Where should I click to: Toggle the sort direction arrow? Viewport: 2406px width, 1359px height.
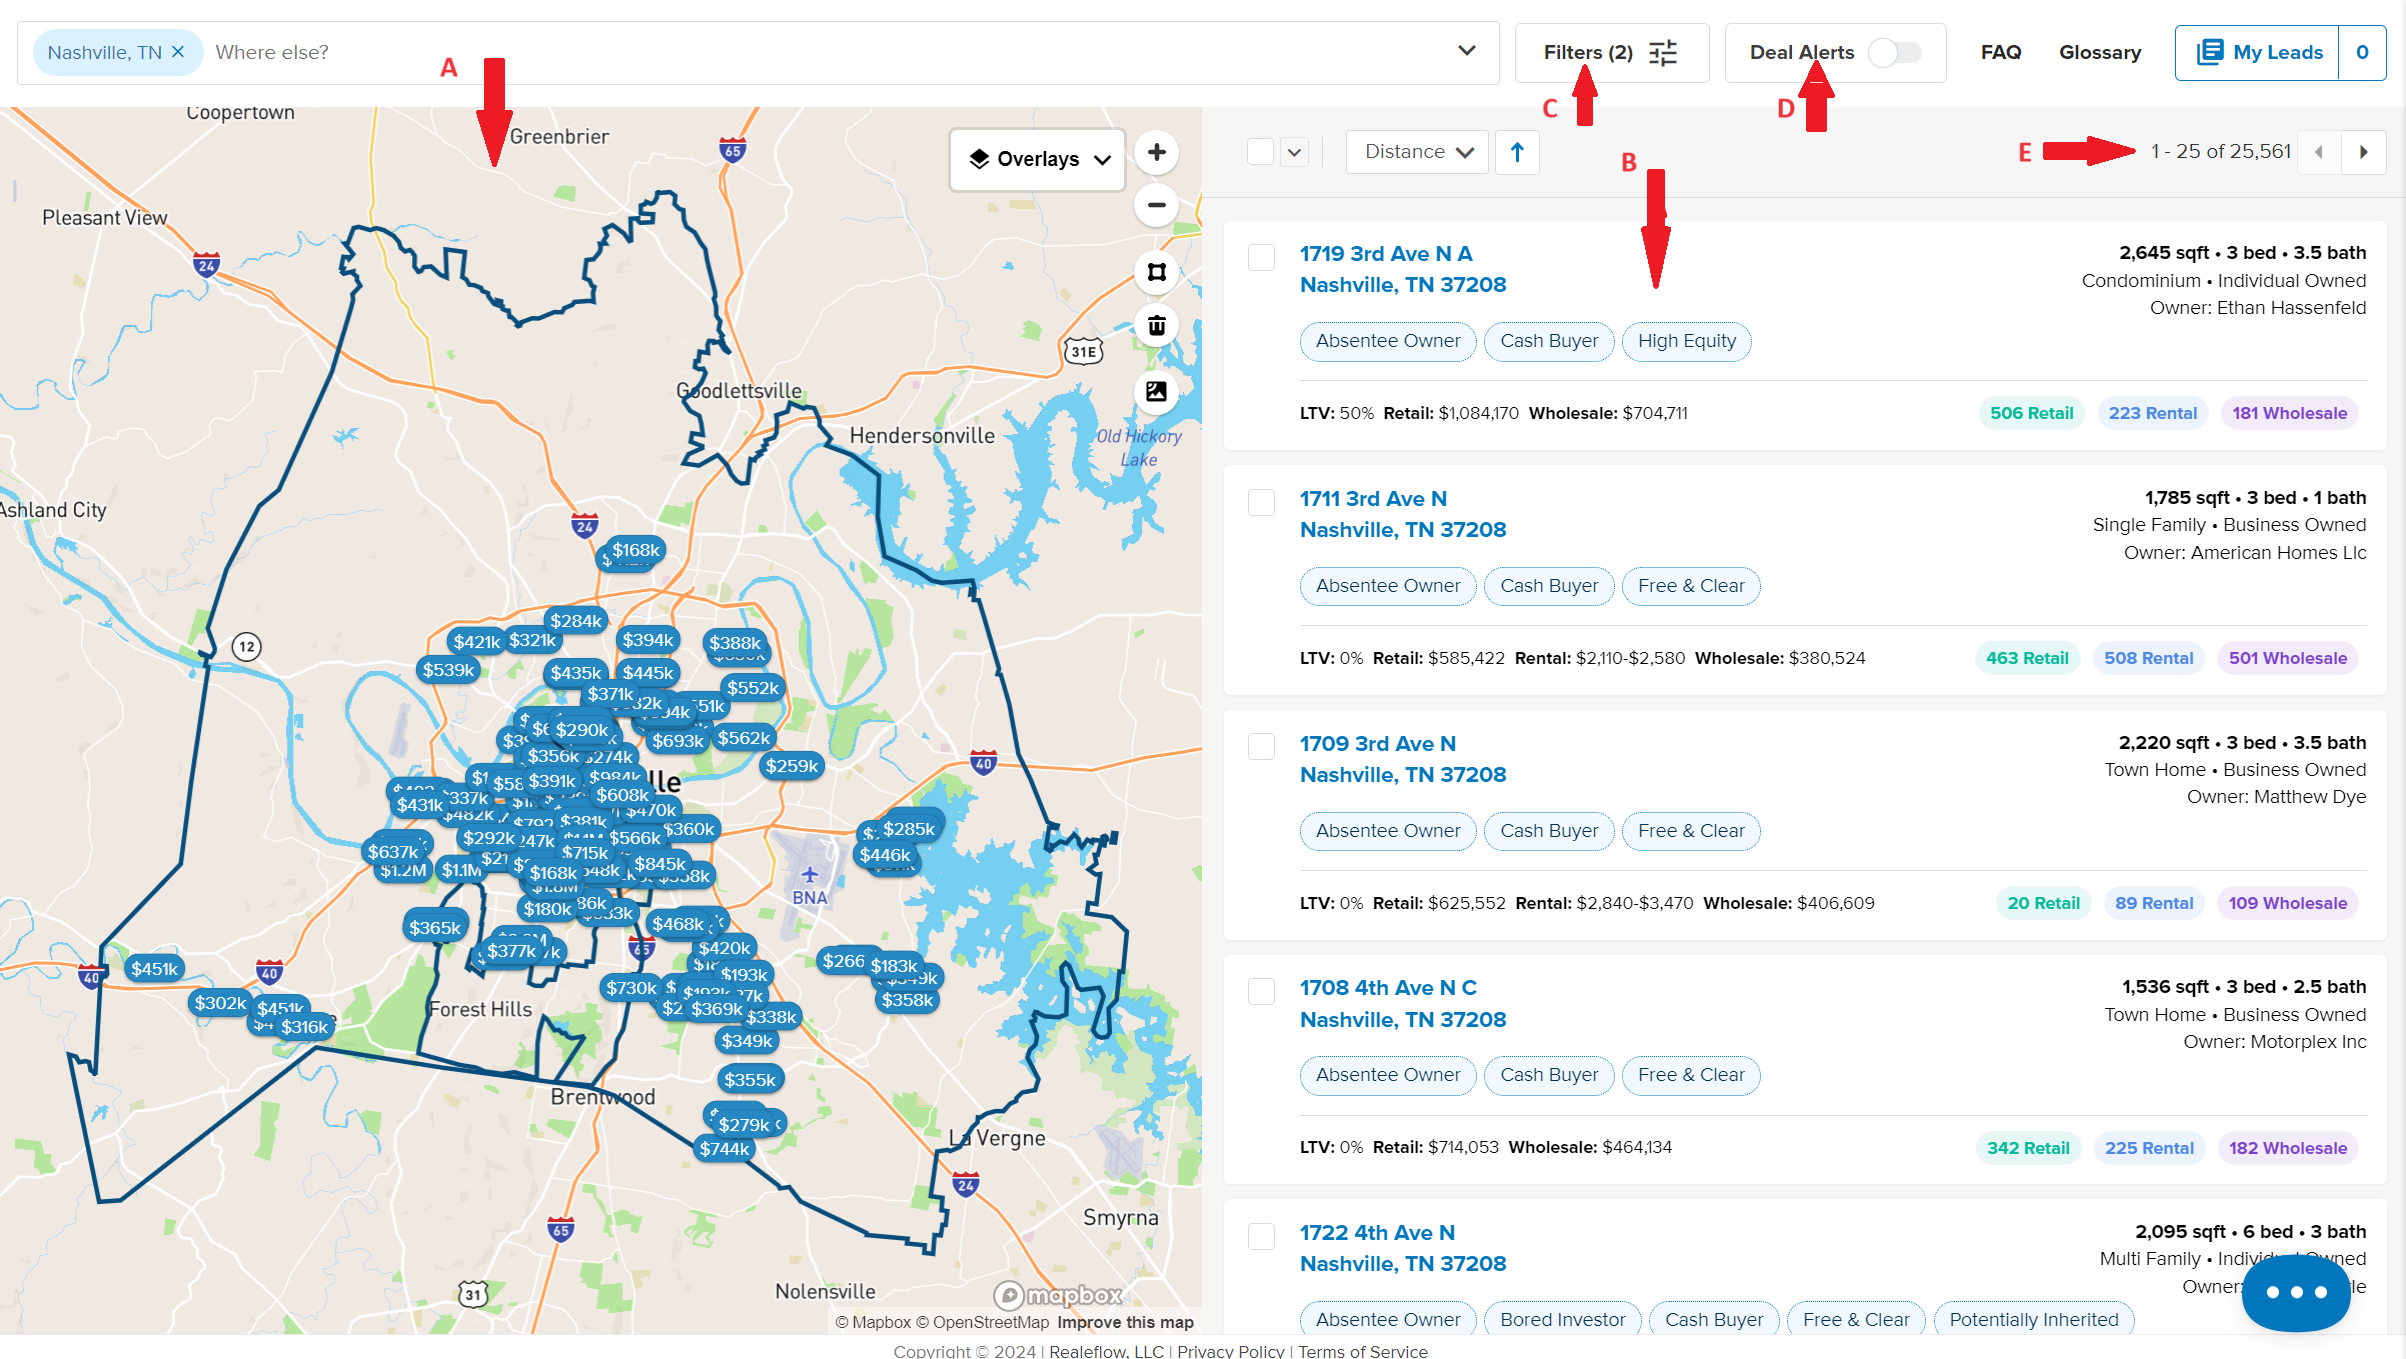point(1517,152)
